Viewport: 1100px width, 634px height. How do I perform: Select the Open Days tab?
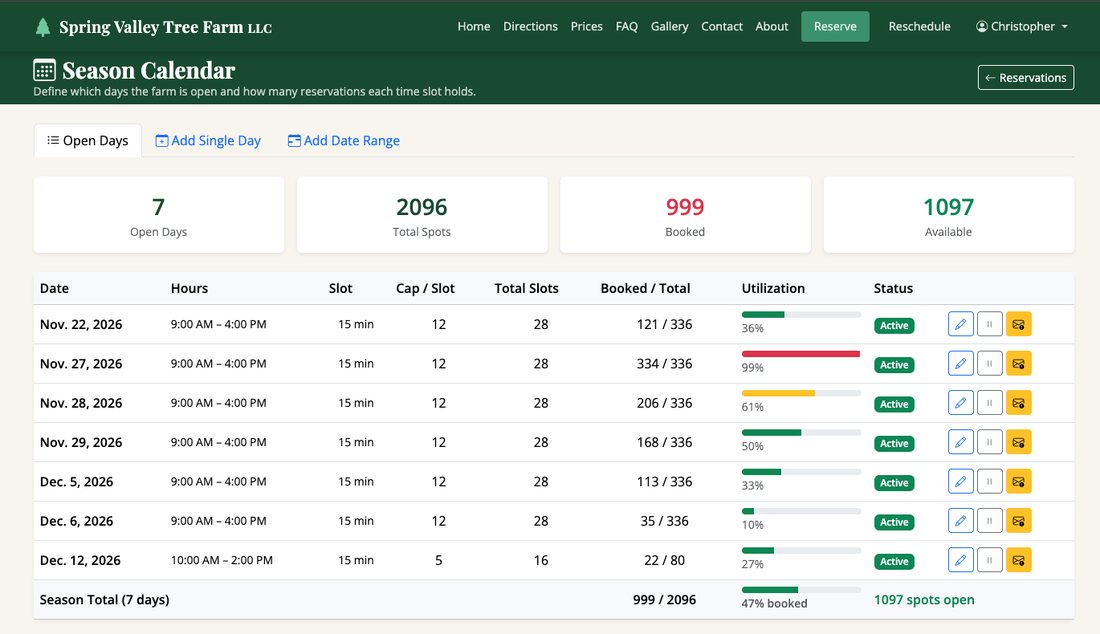[88, 140]
